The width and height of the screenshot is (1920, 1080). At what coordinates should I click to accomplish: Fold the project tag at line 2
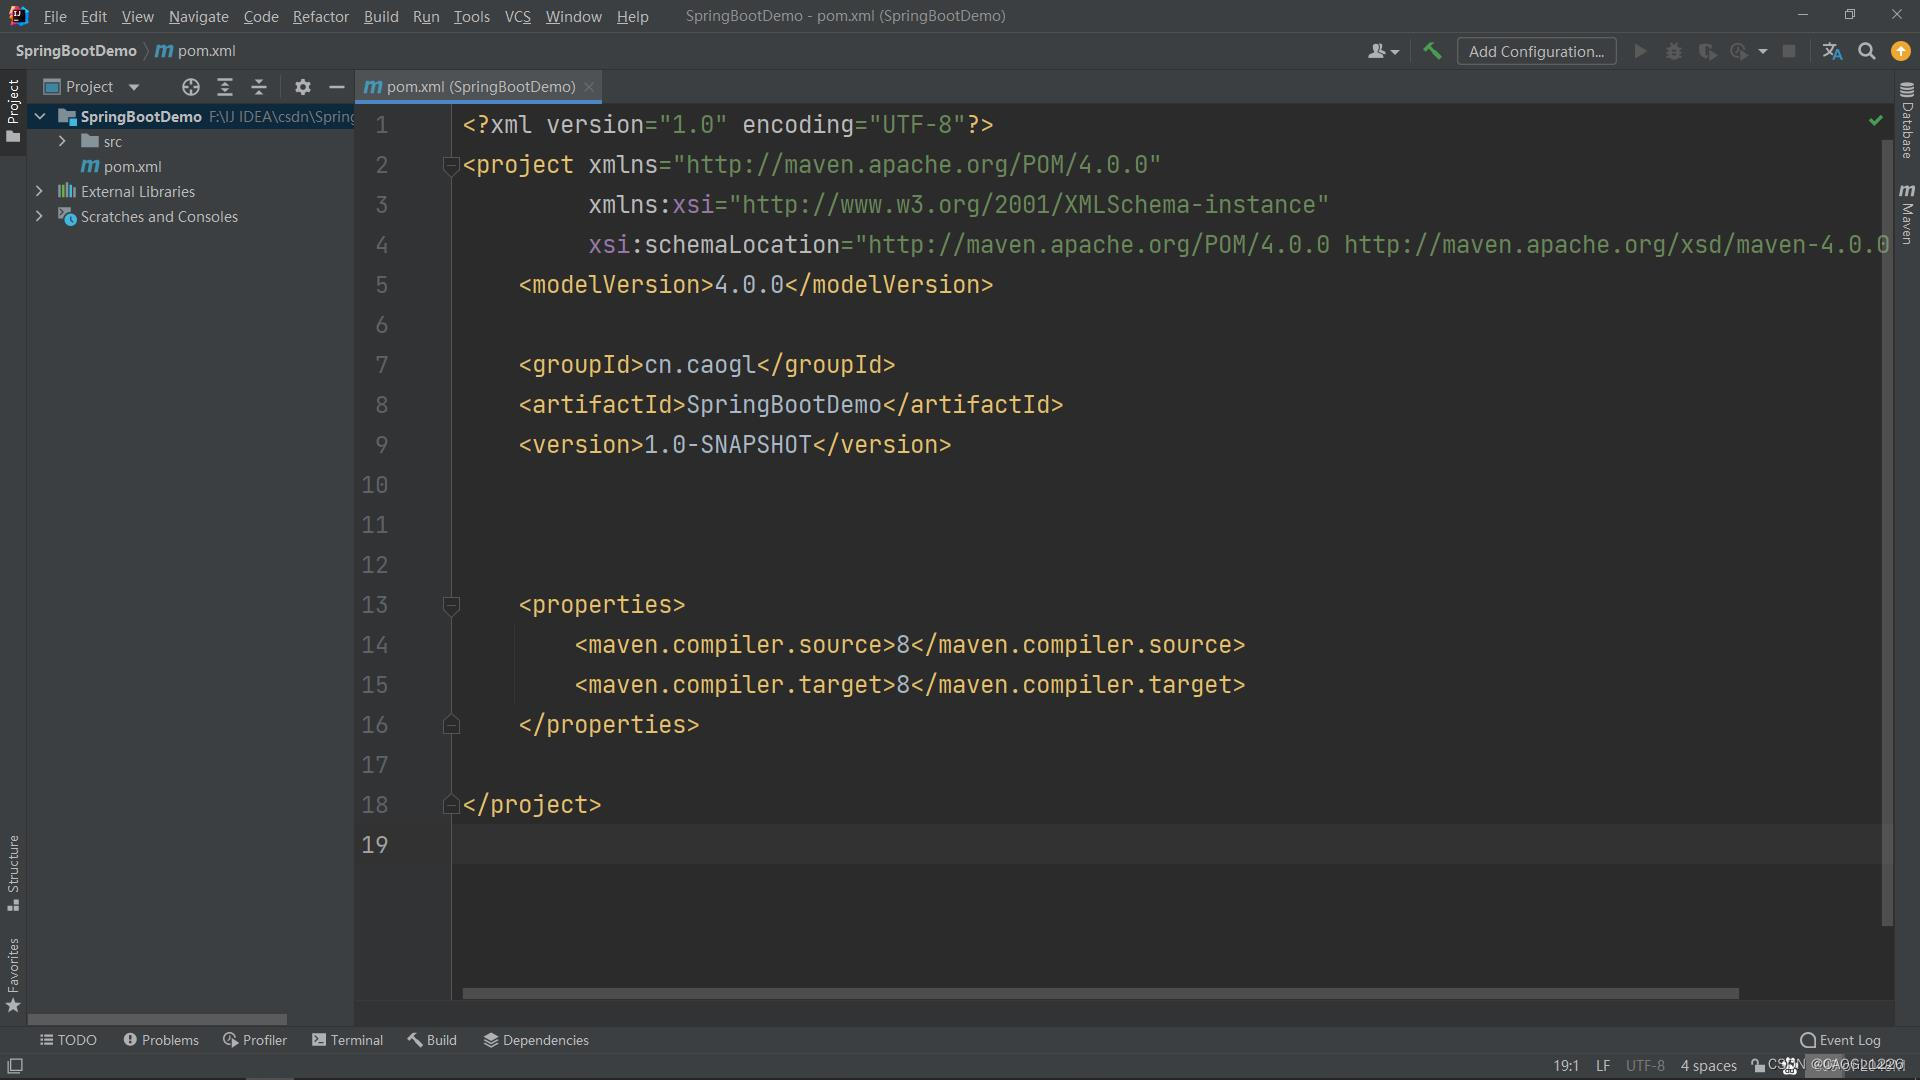[450, 165]
